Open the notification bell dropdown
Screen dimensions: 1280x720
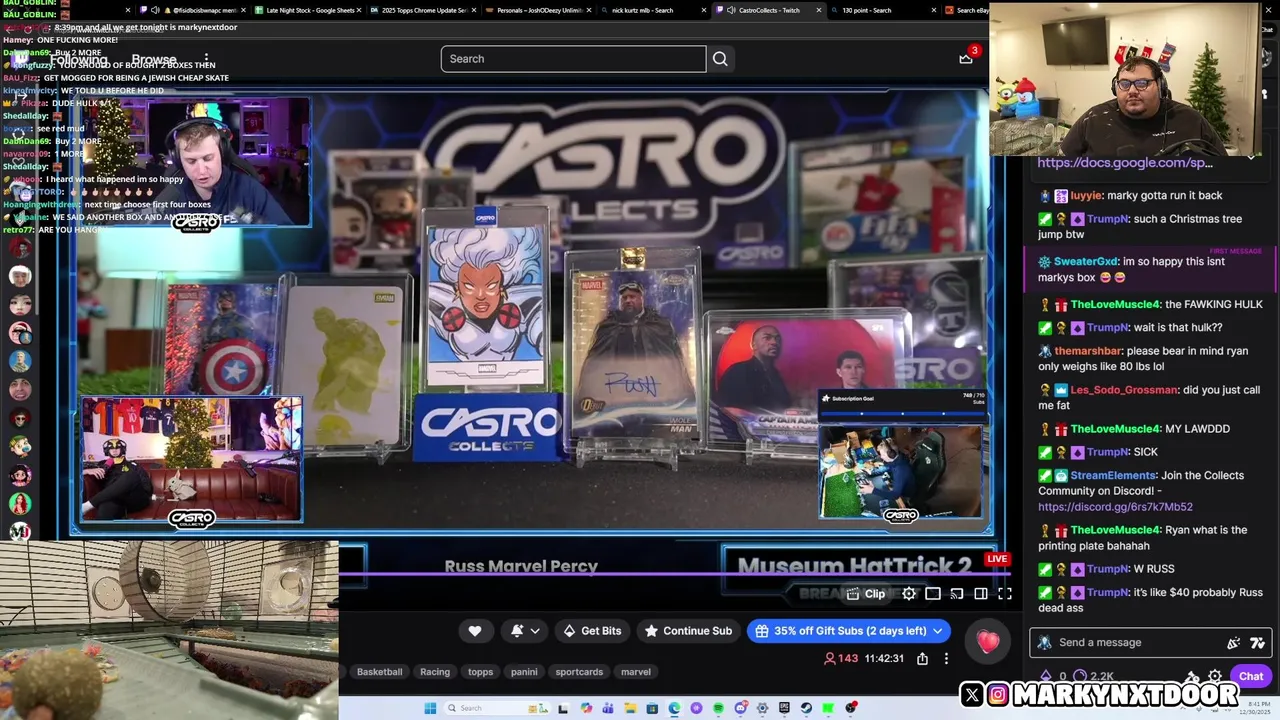(525, 631)
